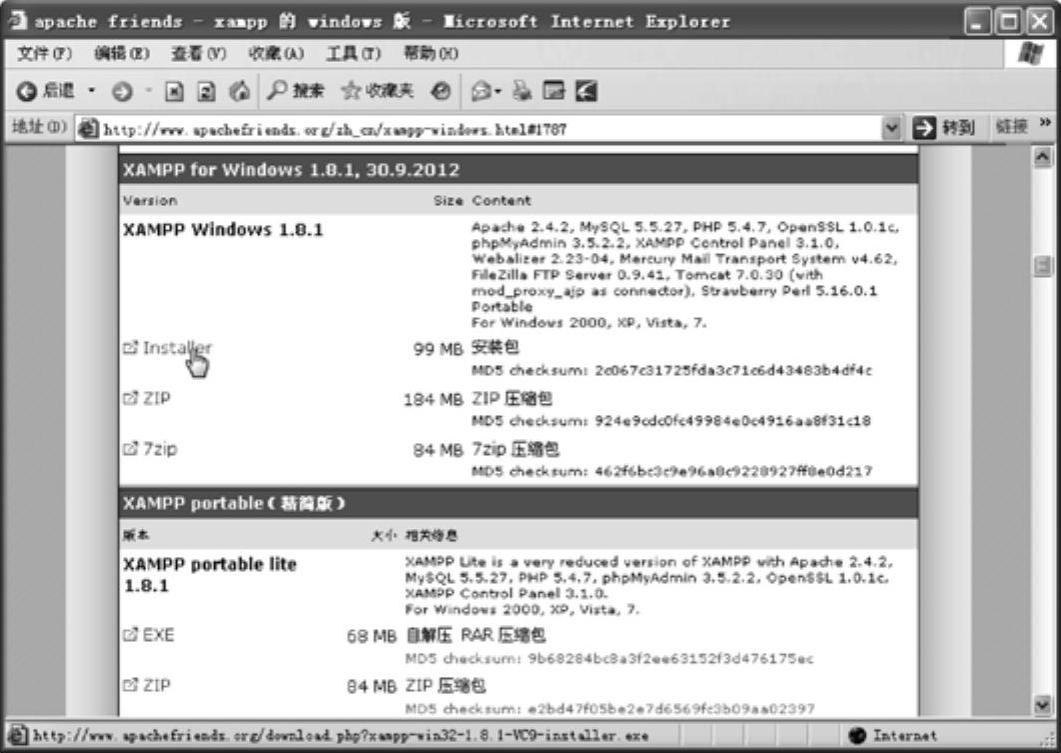Click the '68 MB' size value
This screenshot has width=1061, height=753.
pos(371,636)
